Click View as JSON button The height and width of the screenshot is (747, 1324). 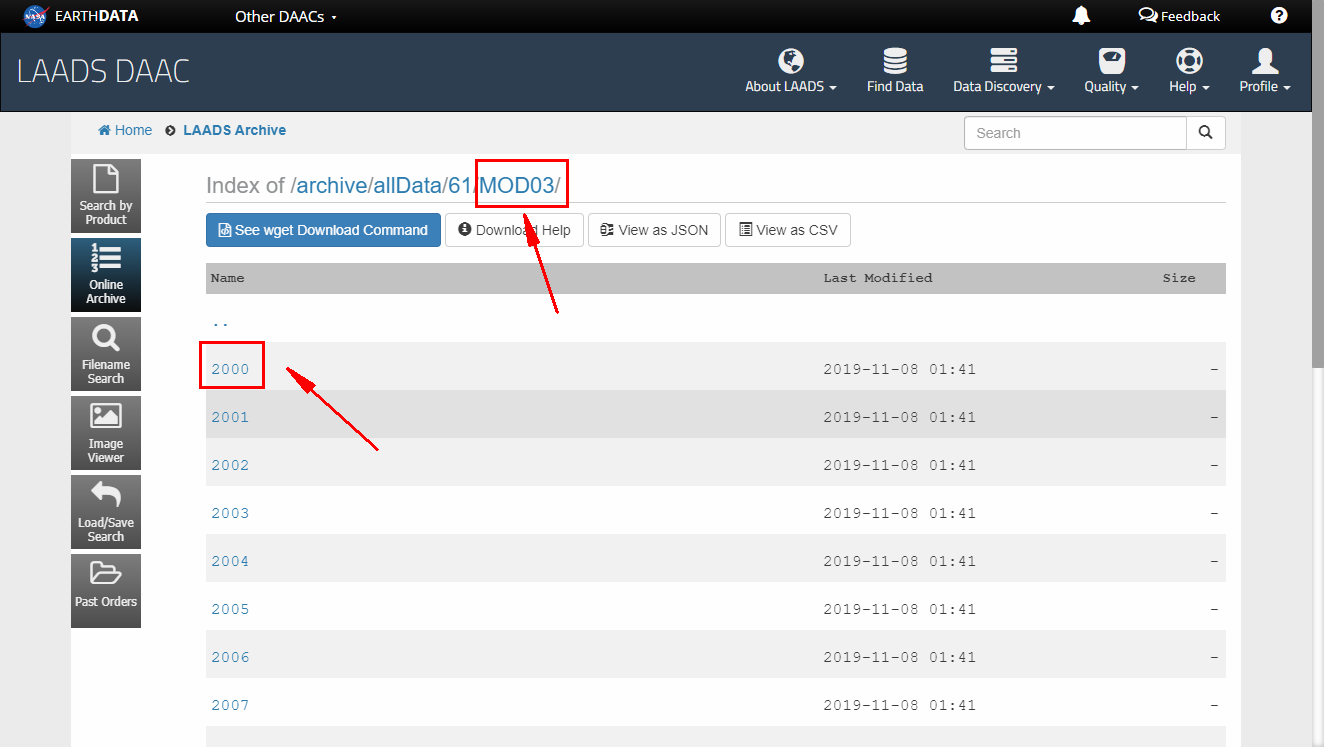pyautogui.click(x=654, y=230)
